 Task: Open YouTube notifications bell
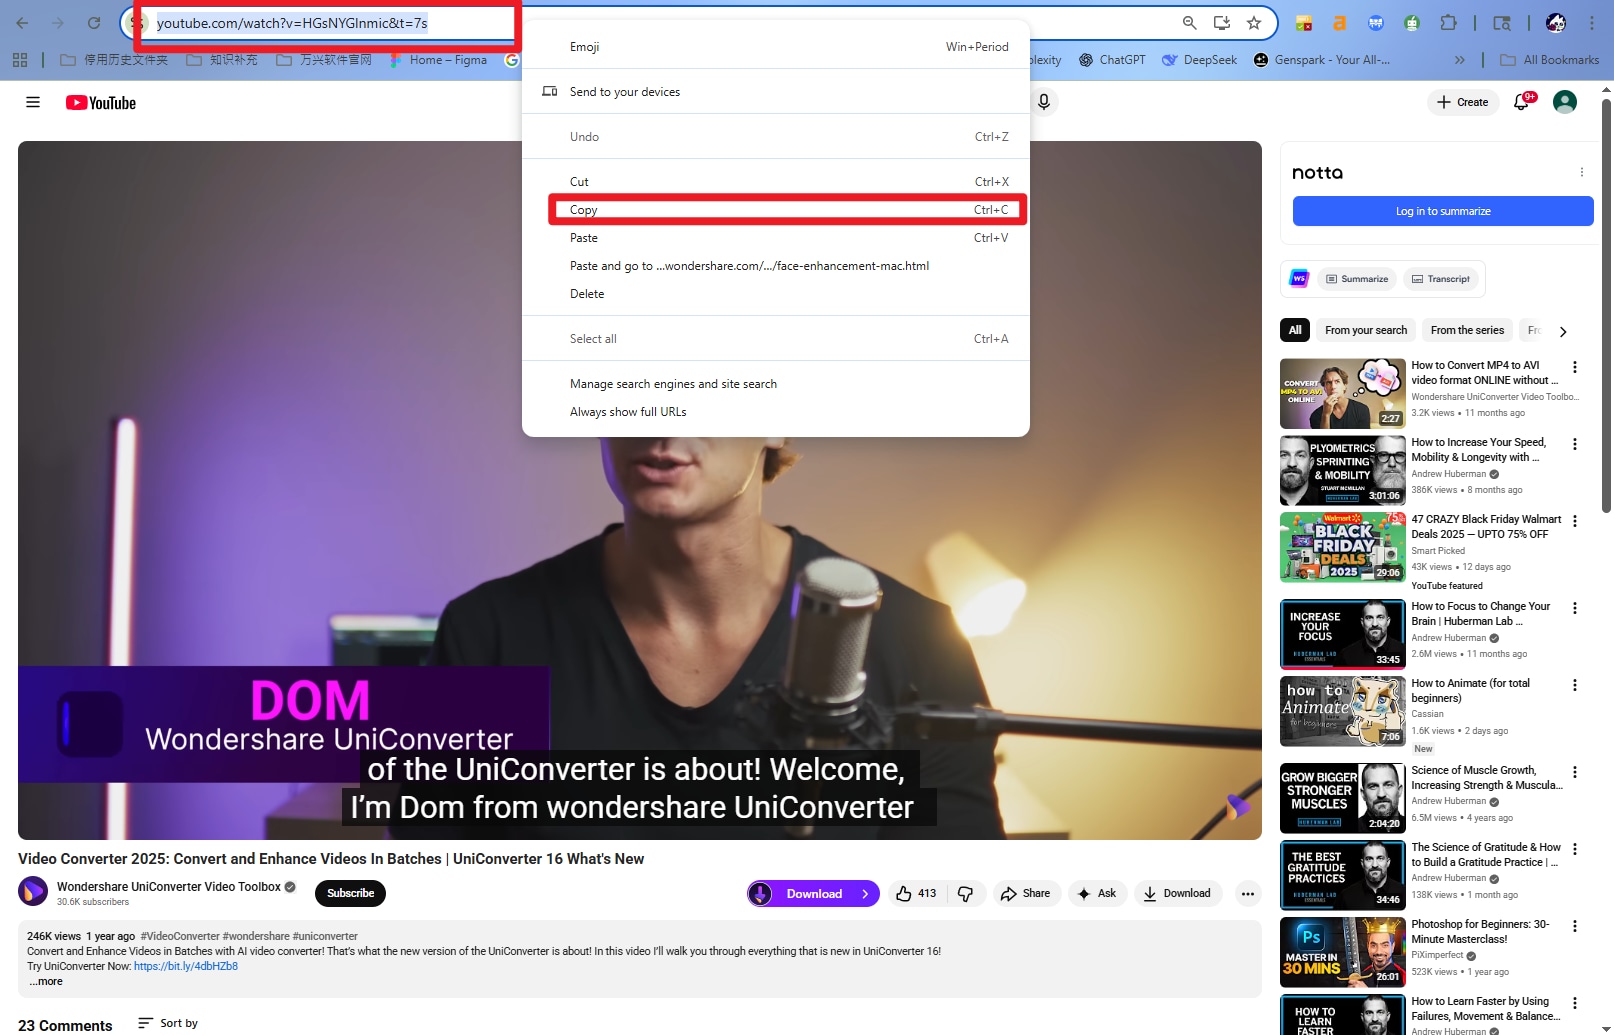coord(1521,102)
